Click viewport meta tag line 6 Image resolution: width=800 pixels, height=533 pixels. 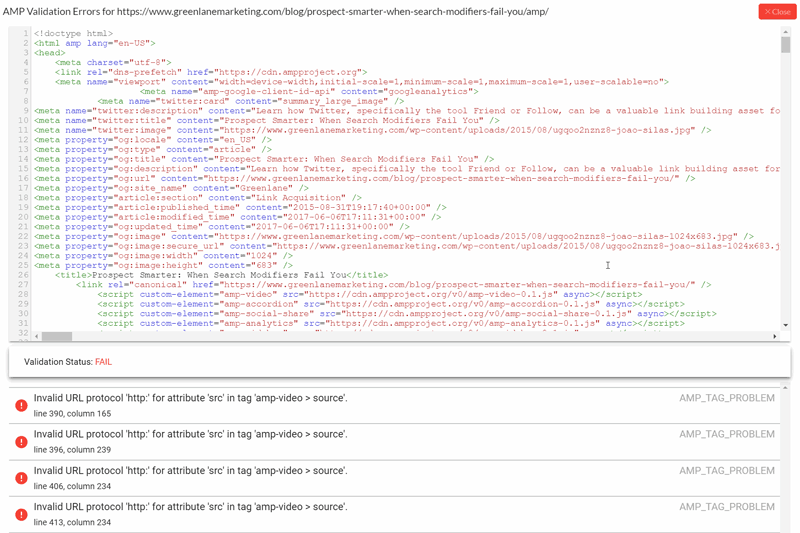362,82
